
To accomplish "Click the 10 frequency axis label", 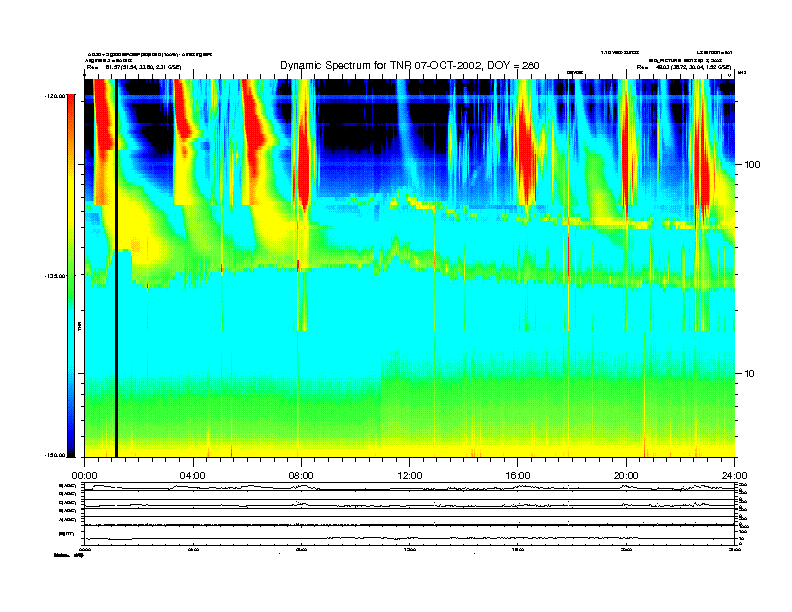I will (x=750, y=374).
